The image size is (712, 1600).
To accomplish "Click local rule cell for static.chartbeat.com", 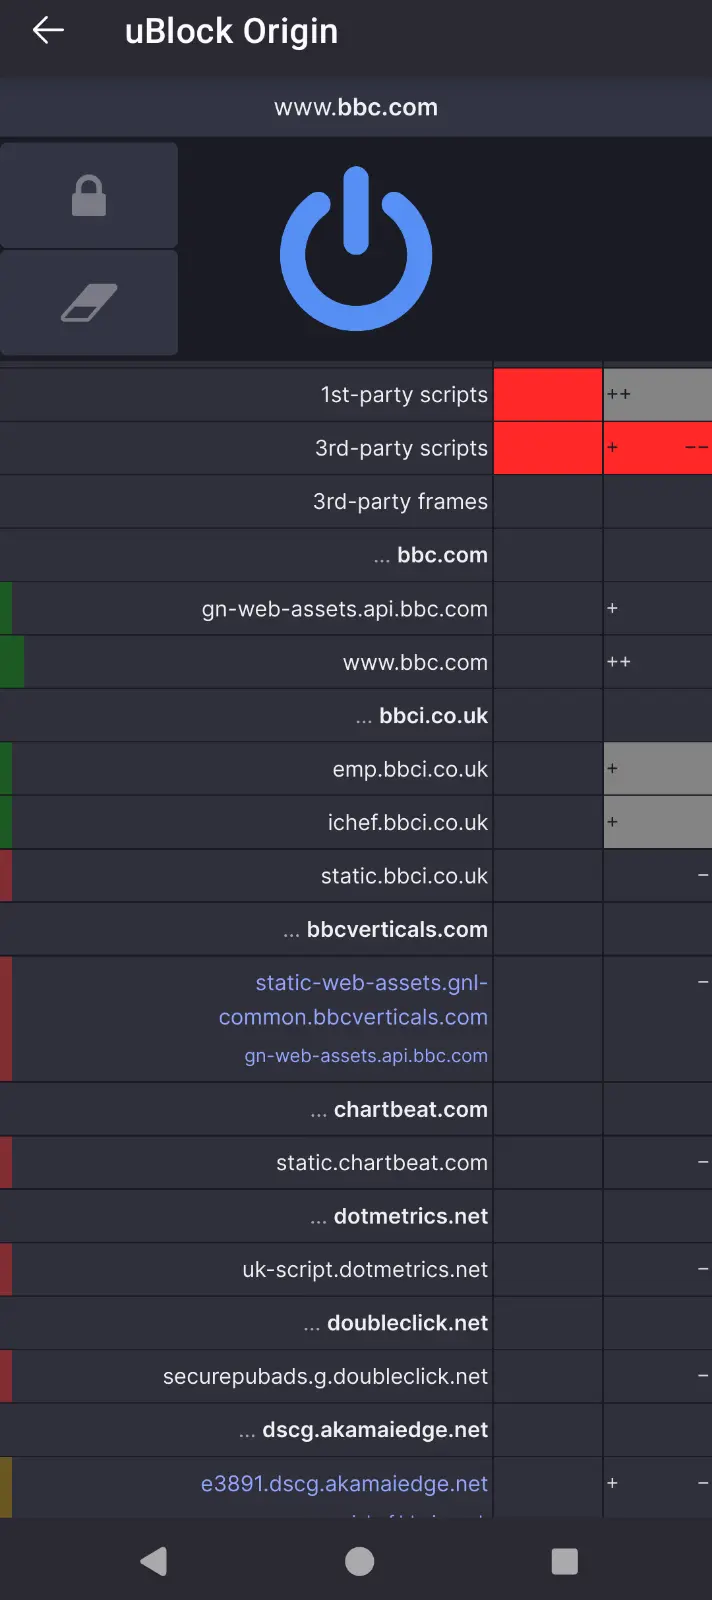I will click(x=658, y=1163).
